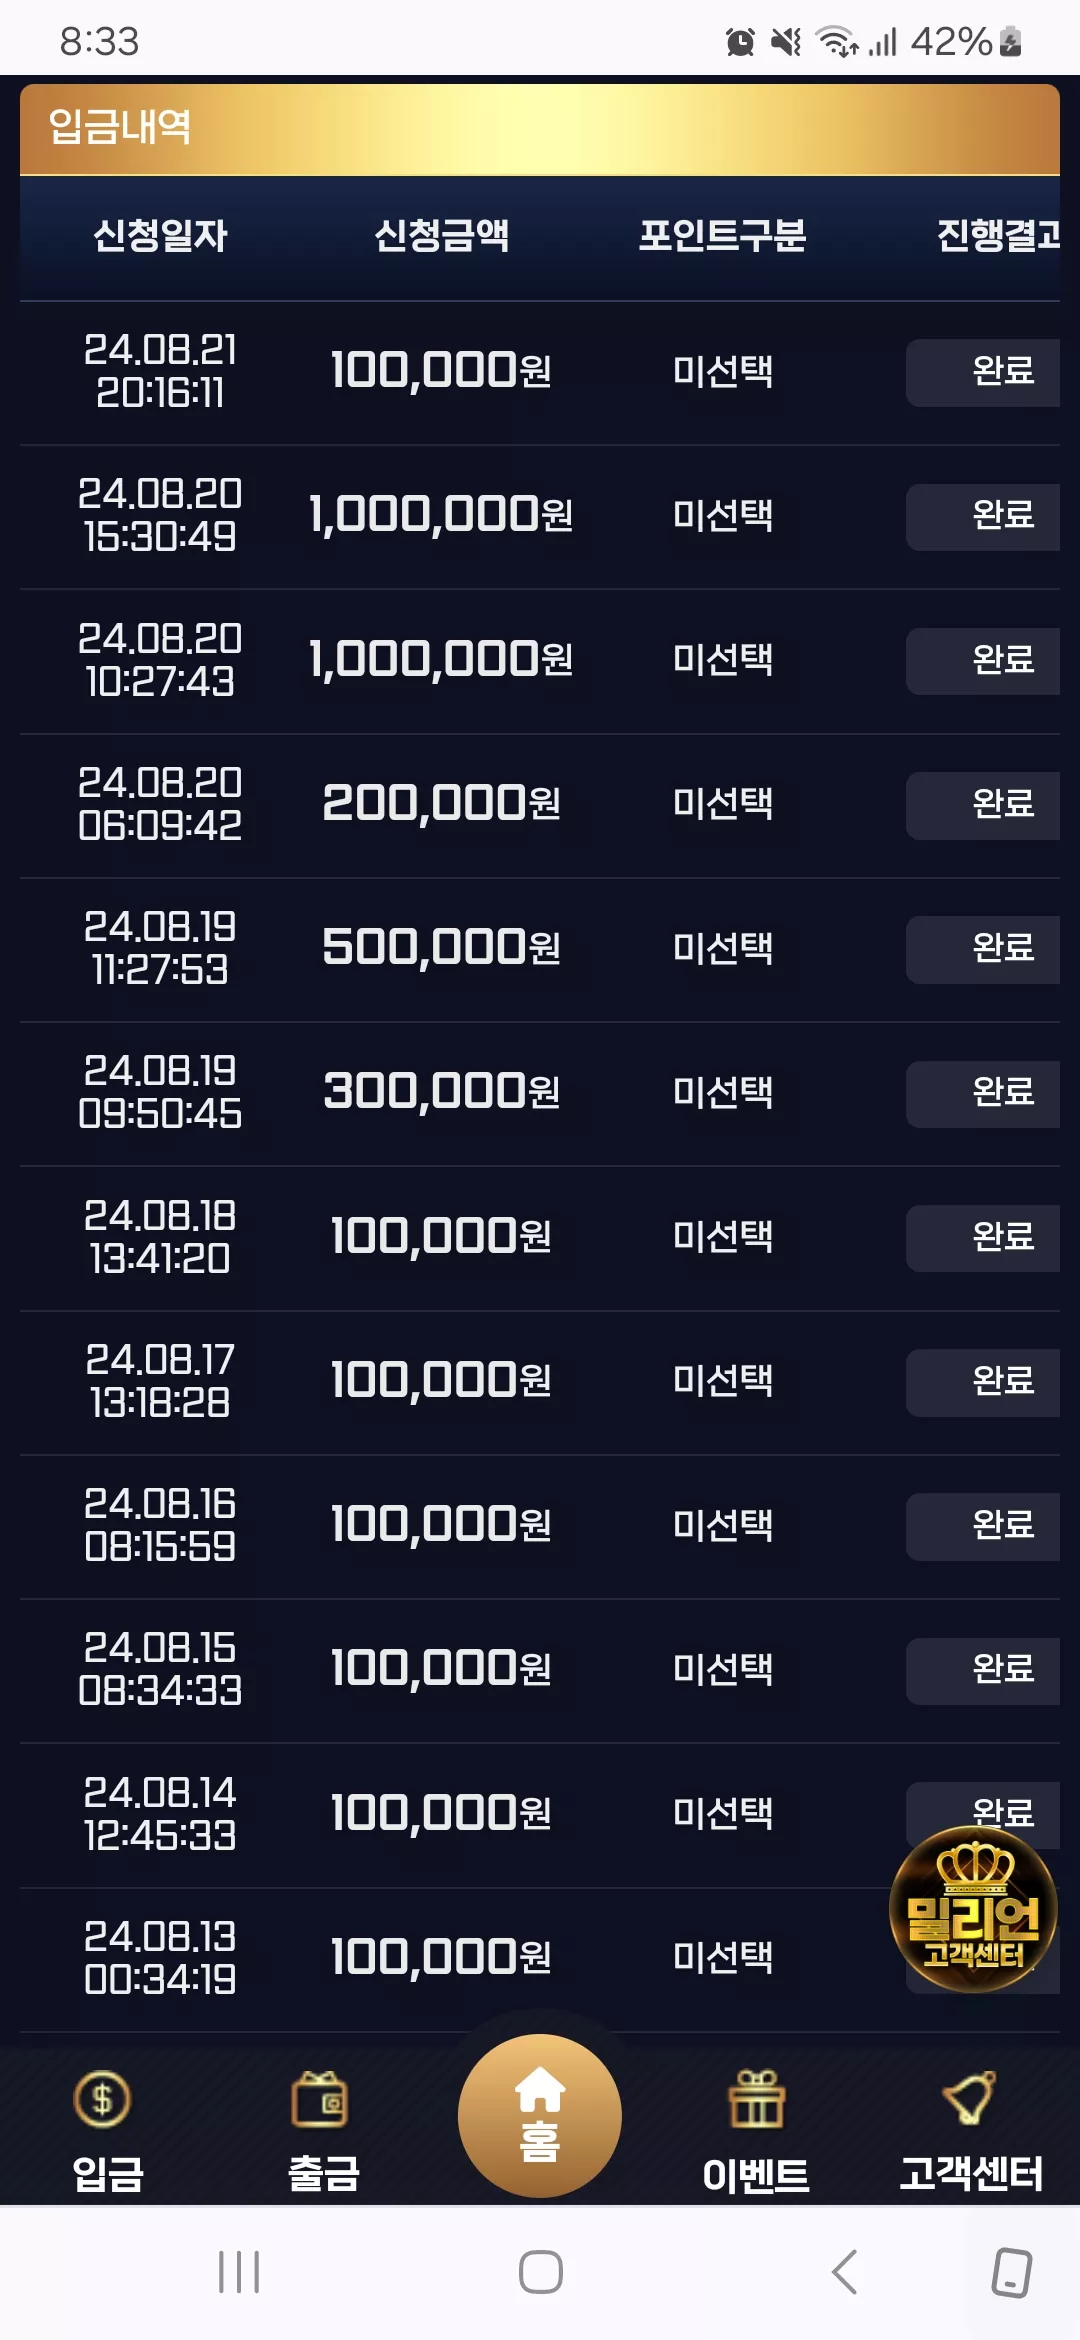Tap the rotate screen icon in navigation bar
Screen dimensions: 1080x2340
1011,2272
